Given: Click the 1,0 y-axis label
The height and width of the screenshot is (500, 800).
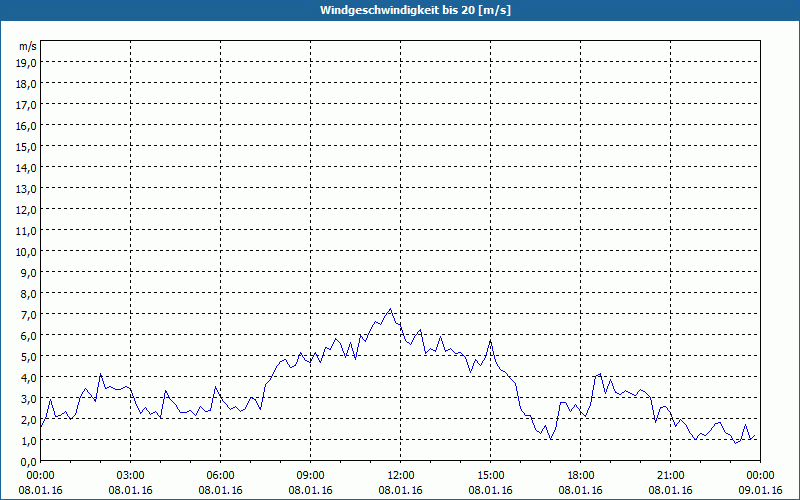Looking at the screenshot, I should 28,441.
